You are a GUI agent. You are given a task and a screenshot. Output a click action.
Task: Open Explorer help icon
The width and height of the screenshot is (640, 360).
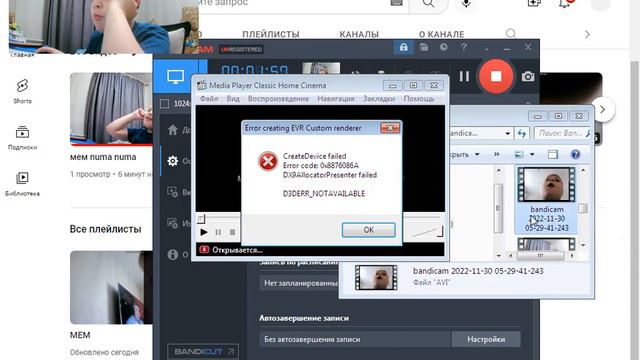pyautogui.click(x=575, y=154)
